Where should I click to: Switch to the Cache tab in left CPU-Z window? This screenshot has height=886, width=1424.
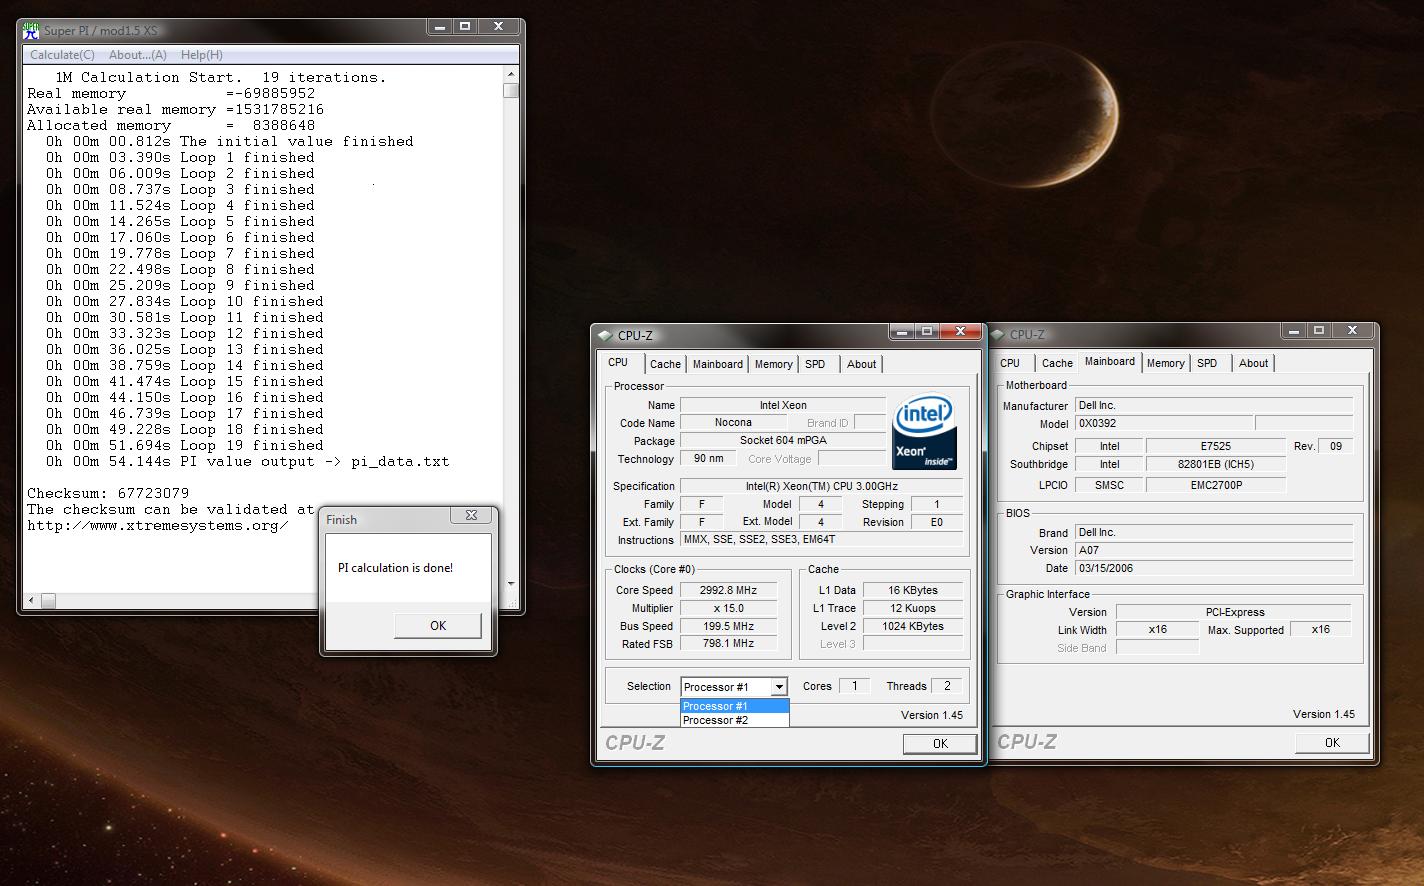pos(665,364)
